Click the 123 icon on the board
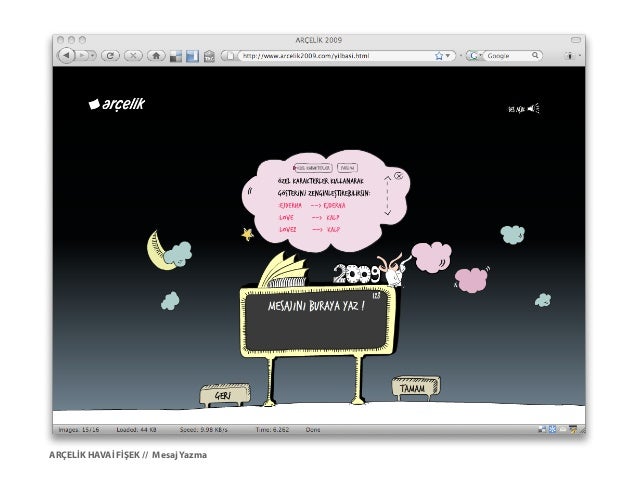The height and width of the screenshot is (479, 638). coord(376,295)
